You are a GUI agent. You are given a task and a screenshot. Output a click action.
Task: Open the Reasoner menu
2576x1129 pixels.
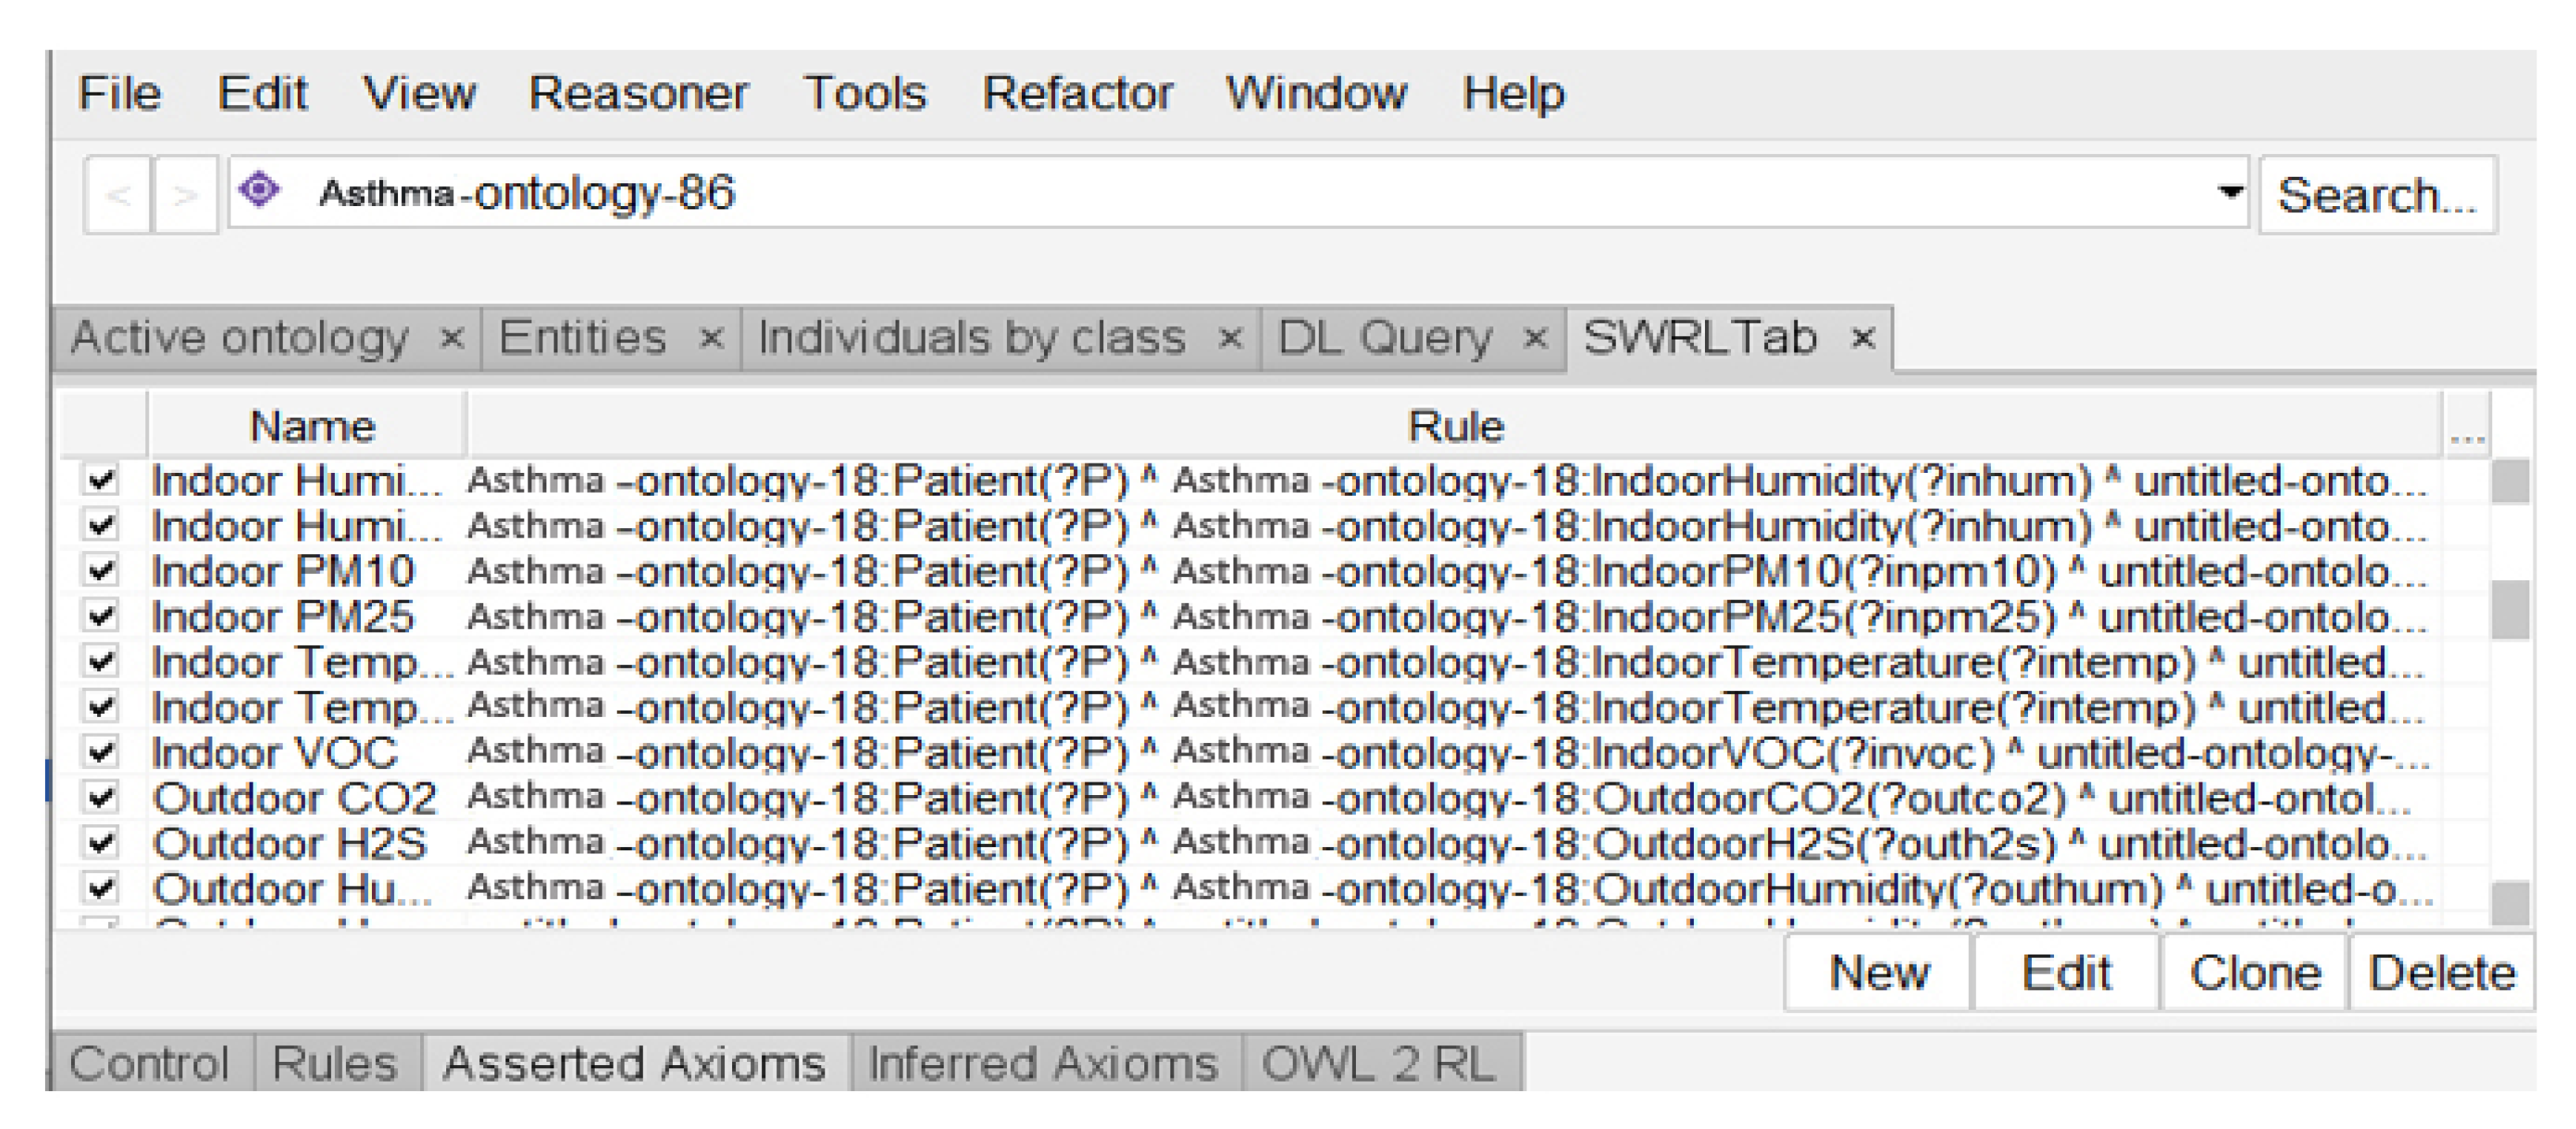(x=638, y=94)
